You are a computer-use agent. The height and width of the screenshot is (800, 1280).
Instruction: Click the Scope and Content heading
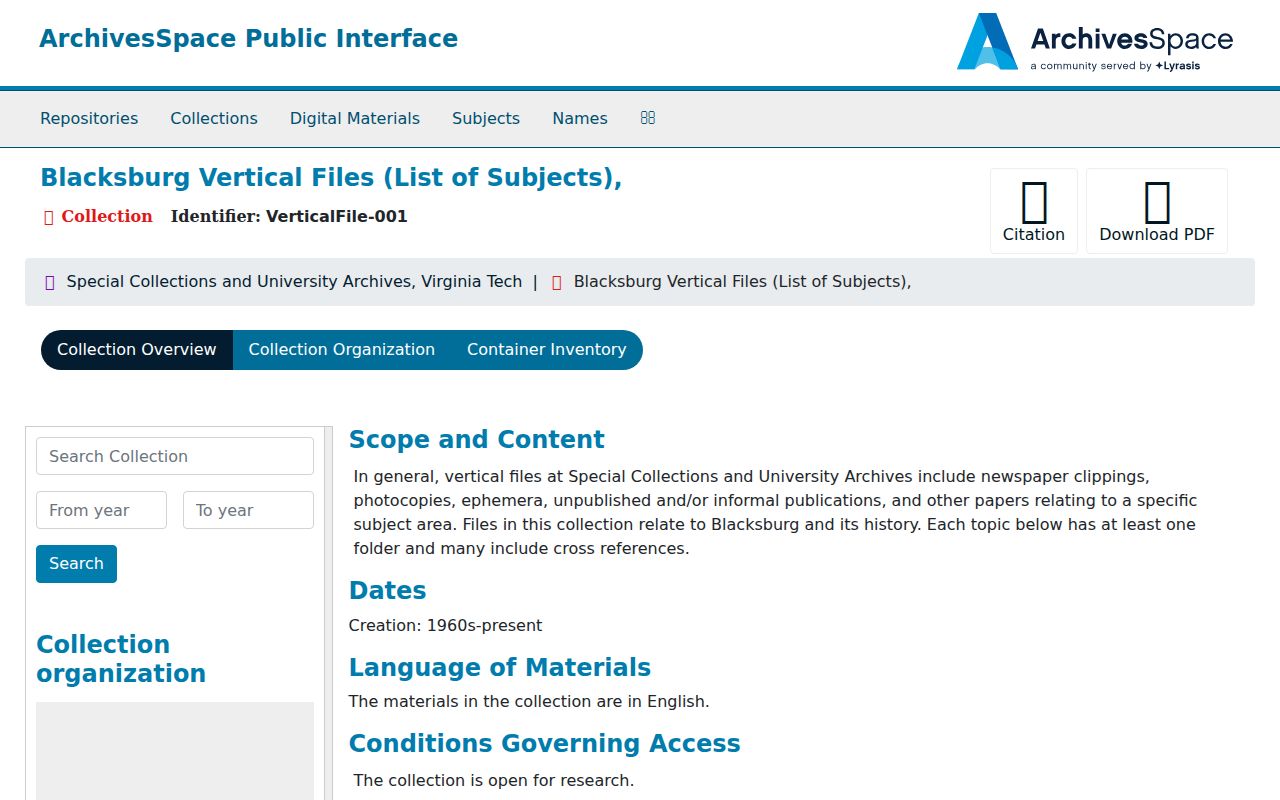[x=477, y=440]
